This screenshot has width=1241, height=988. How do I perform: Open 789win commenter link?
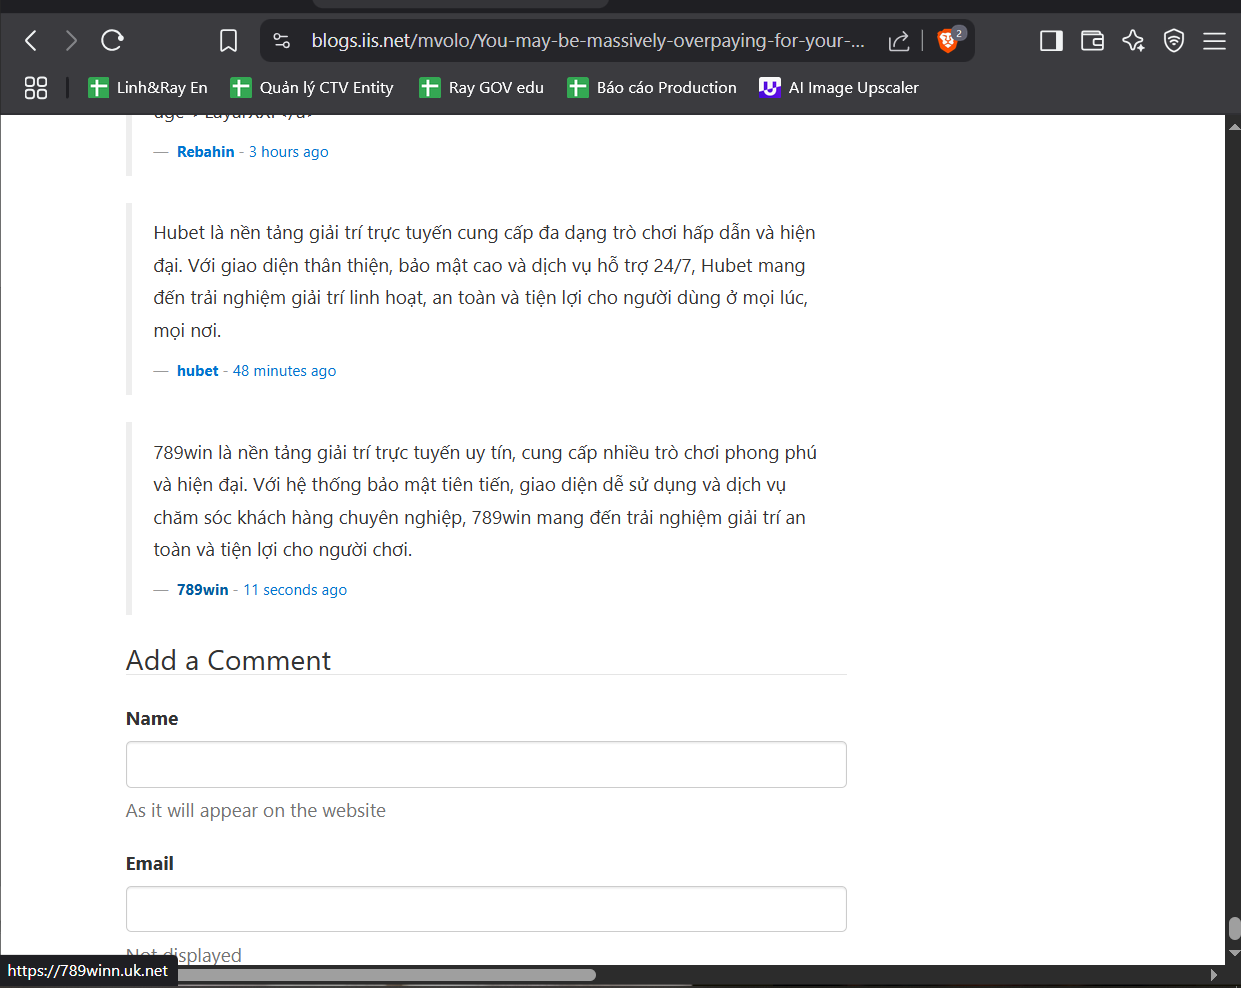click(202, 590)
